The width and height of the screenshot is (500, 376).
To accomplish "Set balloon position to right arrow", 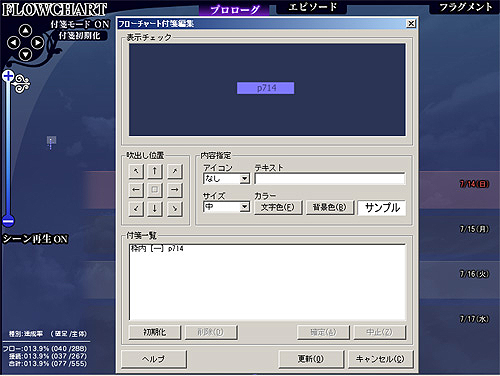I will click(175, 190).
